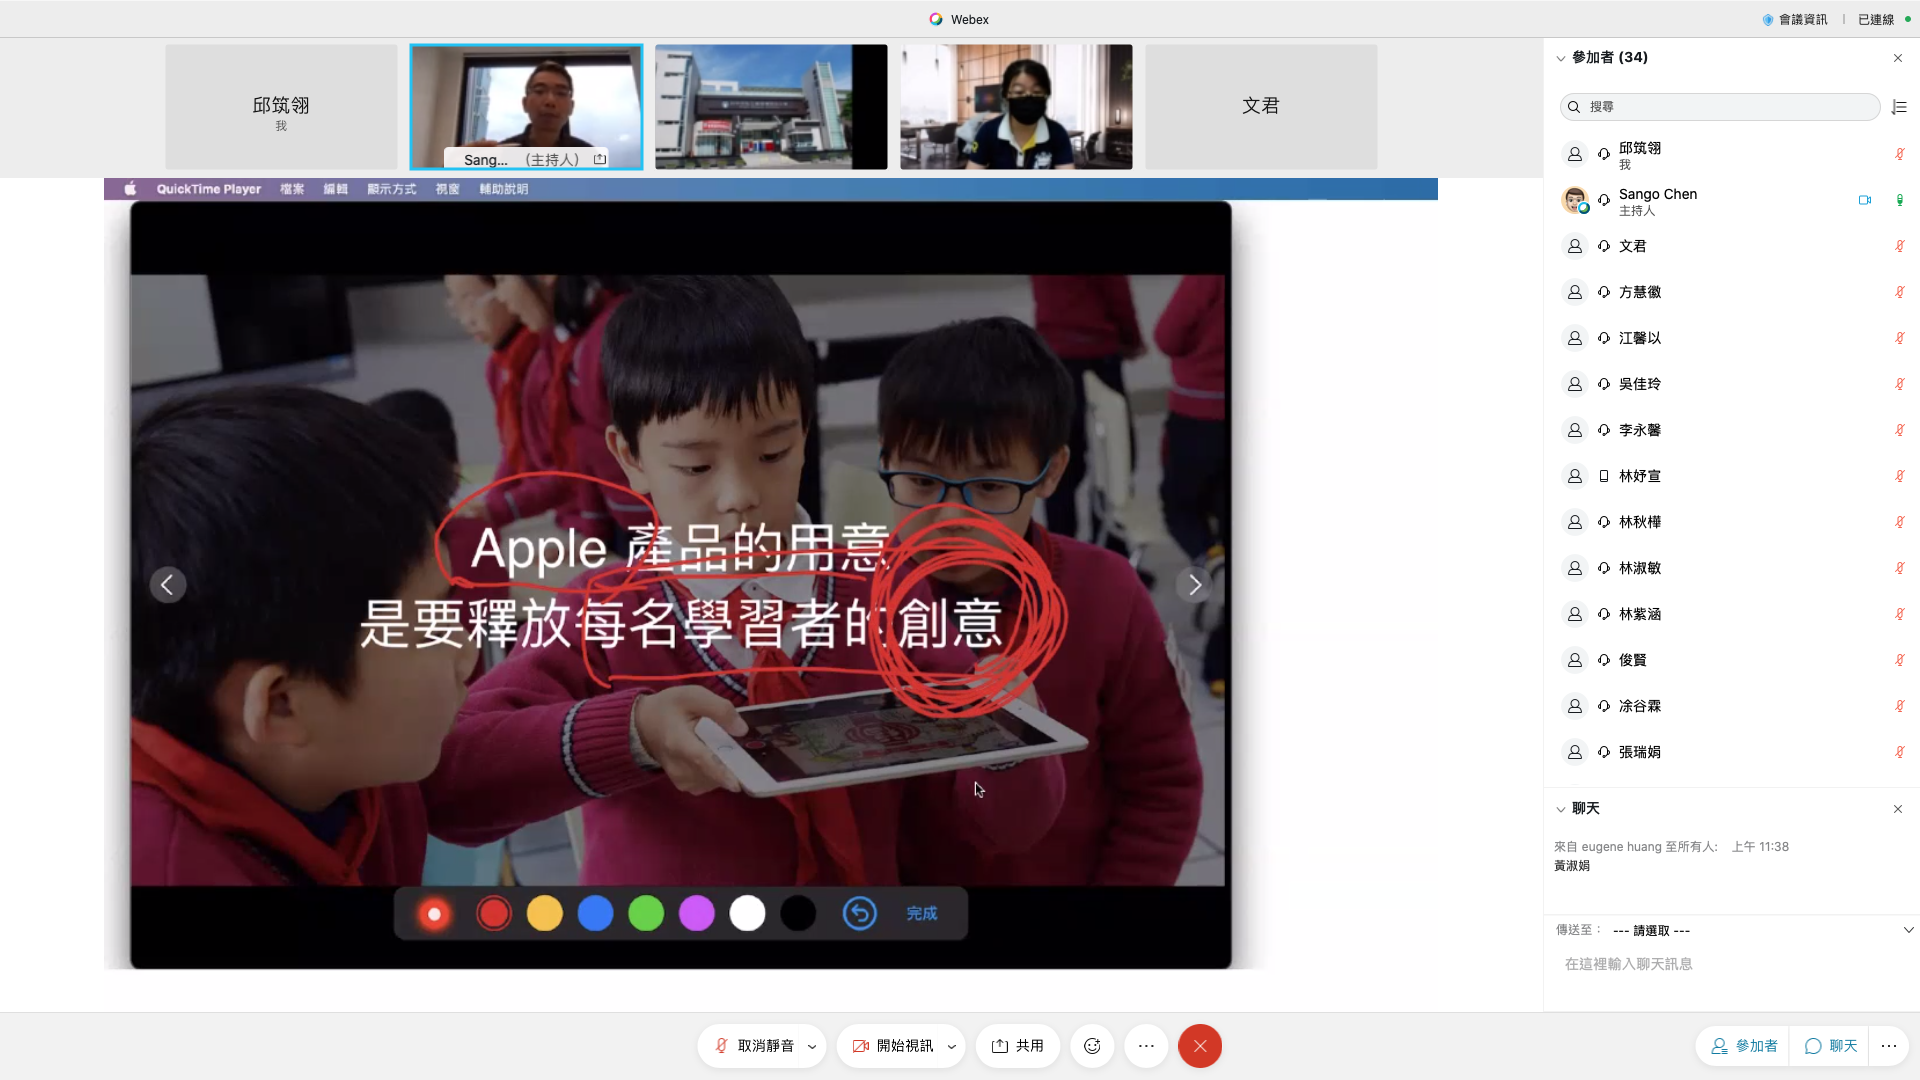This screenshot has width=1920, height=1080.
Task: Open audio options arrow beside 取消靜音
Action: tap(812, 1047)
